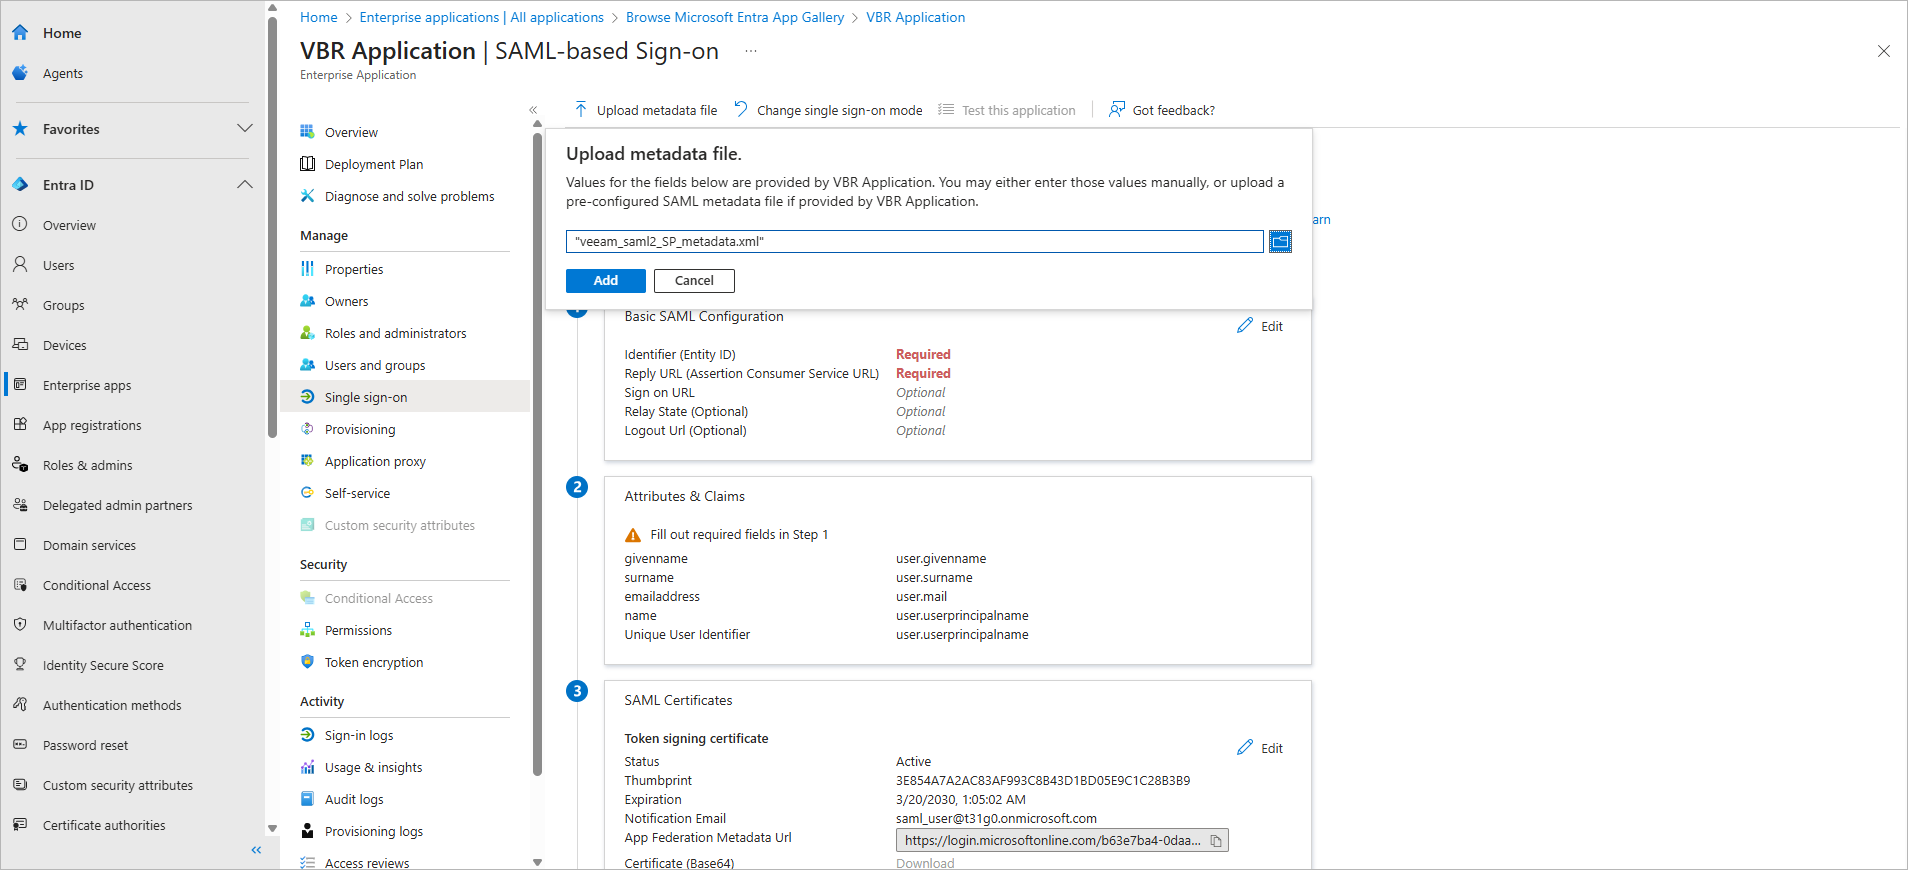Open the Provisioning menu item
This screenshot has width=1908, height=870.
coord(360,429)
